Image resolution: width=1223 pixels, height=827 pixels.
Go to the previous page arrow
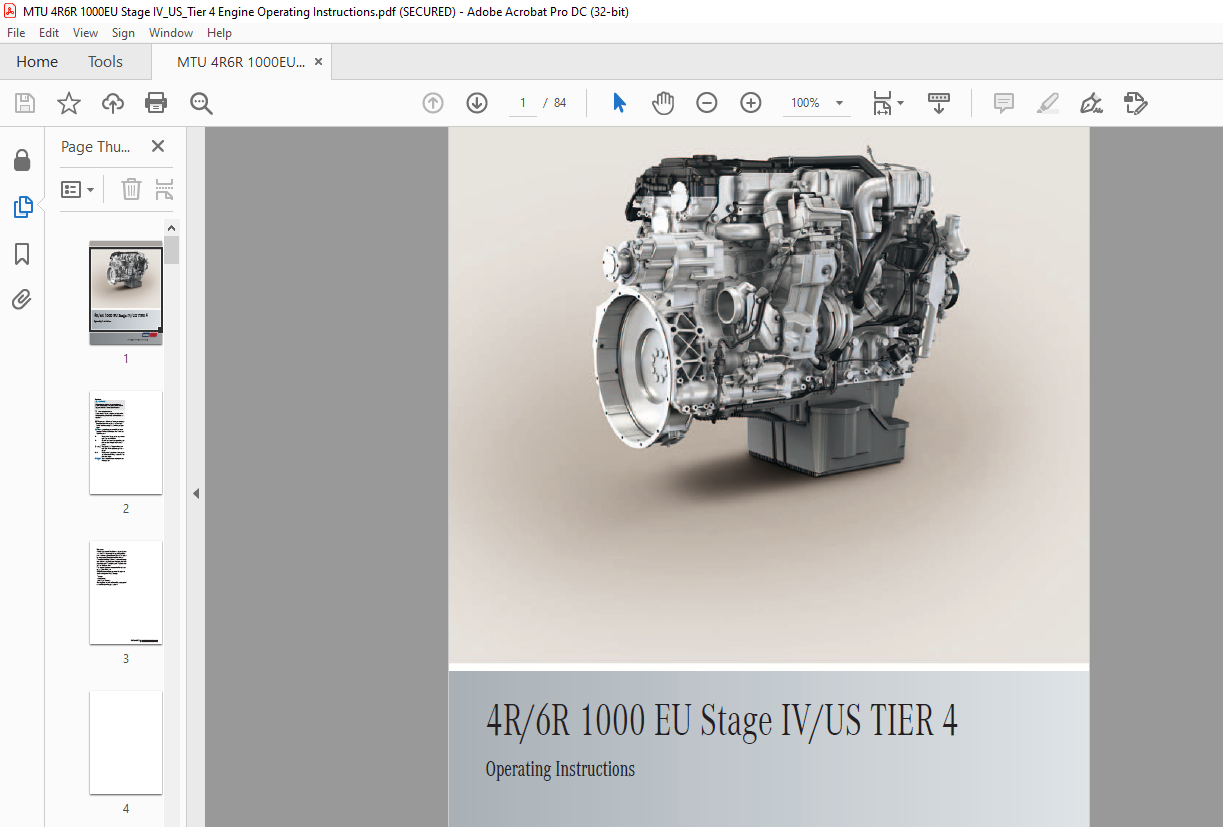click(x=433, y=103)
